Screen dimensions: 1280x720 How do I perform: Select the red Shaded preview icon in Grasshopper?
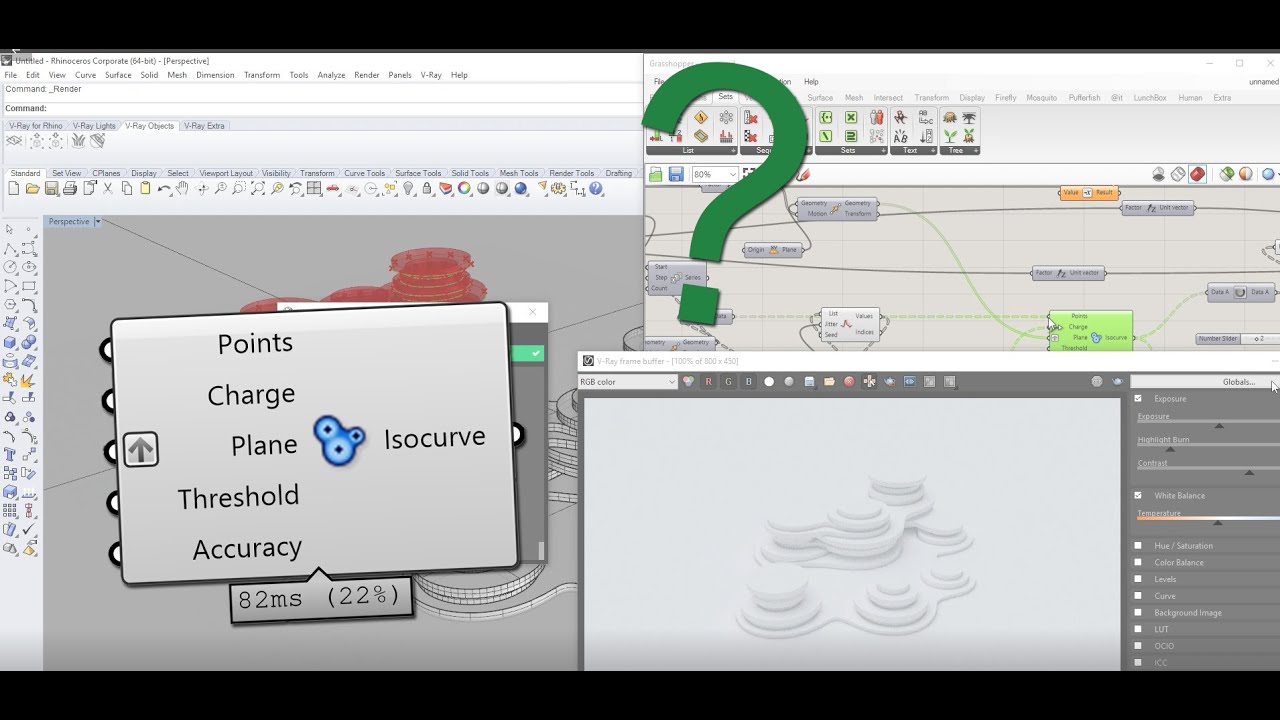coord(1197,174)
